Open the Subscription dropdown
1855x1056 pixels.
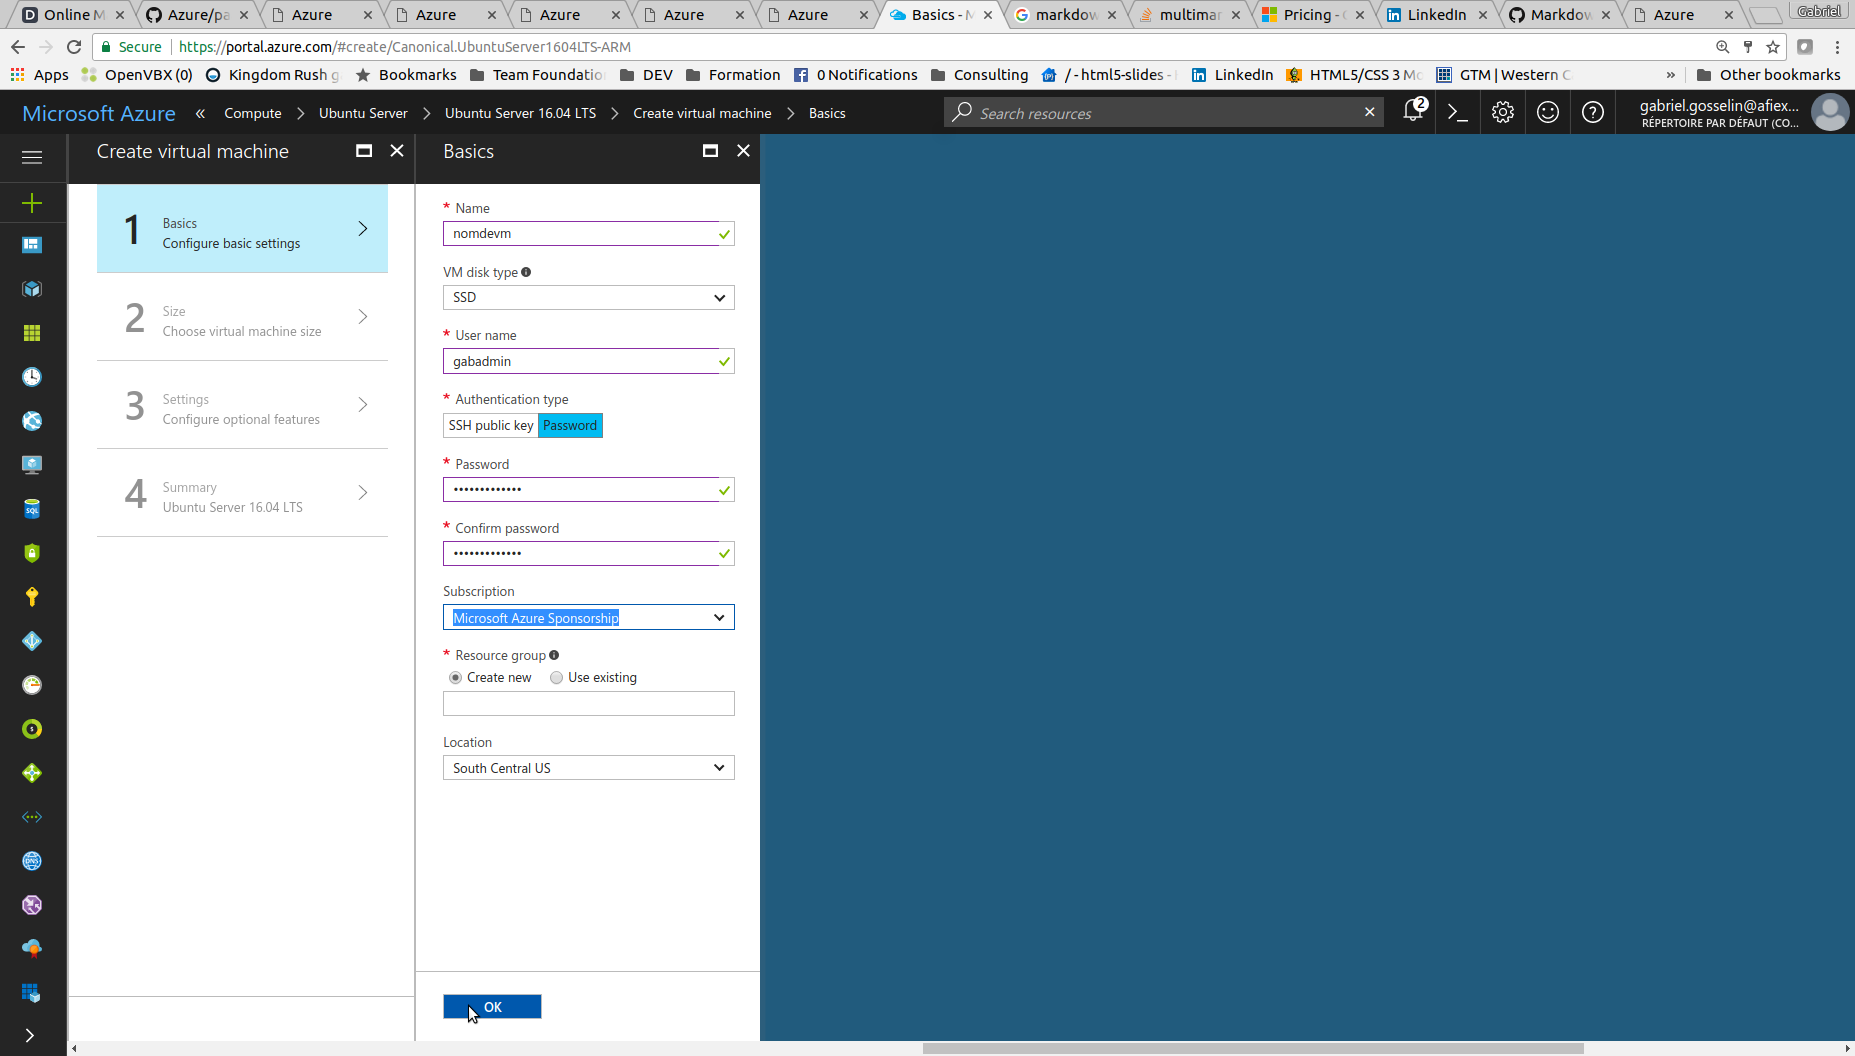tap(588, 618)
